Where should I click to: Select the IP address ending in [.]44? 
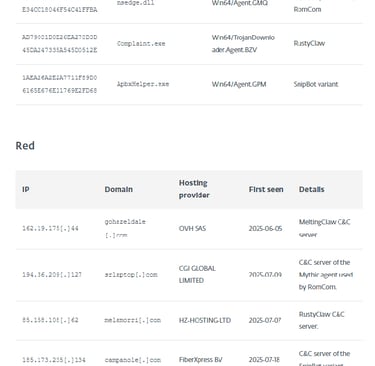(50, 228)
